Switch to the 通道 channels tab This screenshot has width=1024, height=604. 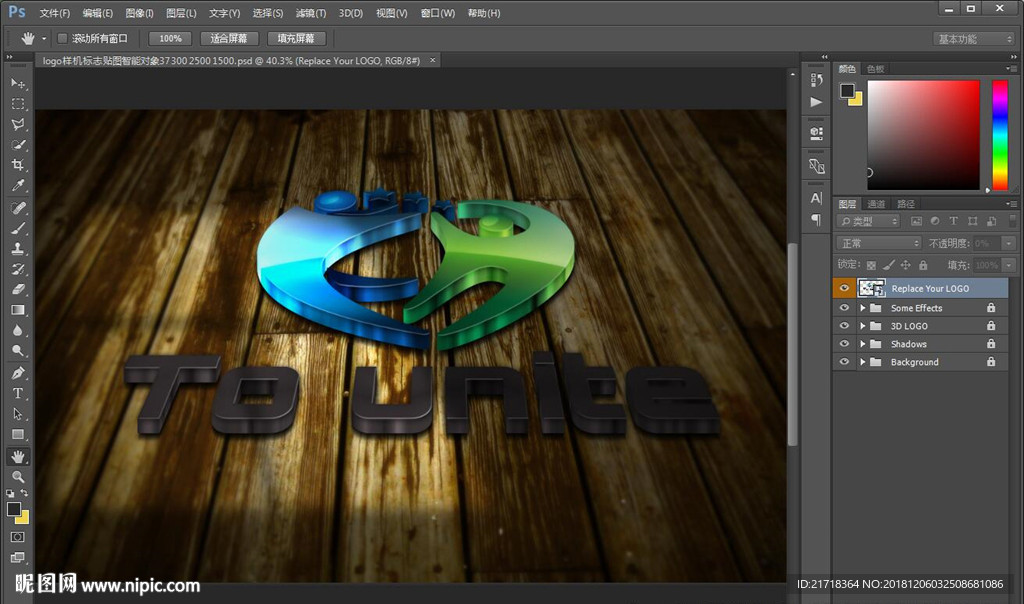(x=876, y=204)
